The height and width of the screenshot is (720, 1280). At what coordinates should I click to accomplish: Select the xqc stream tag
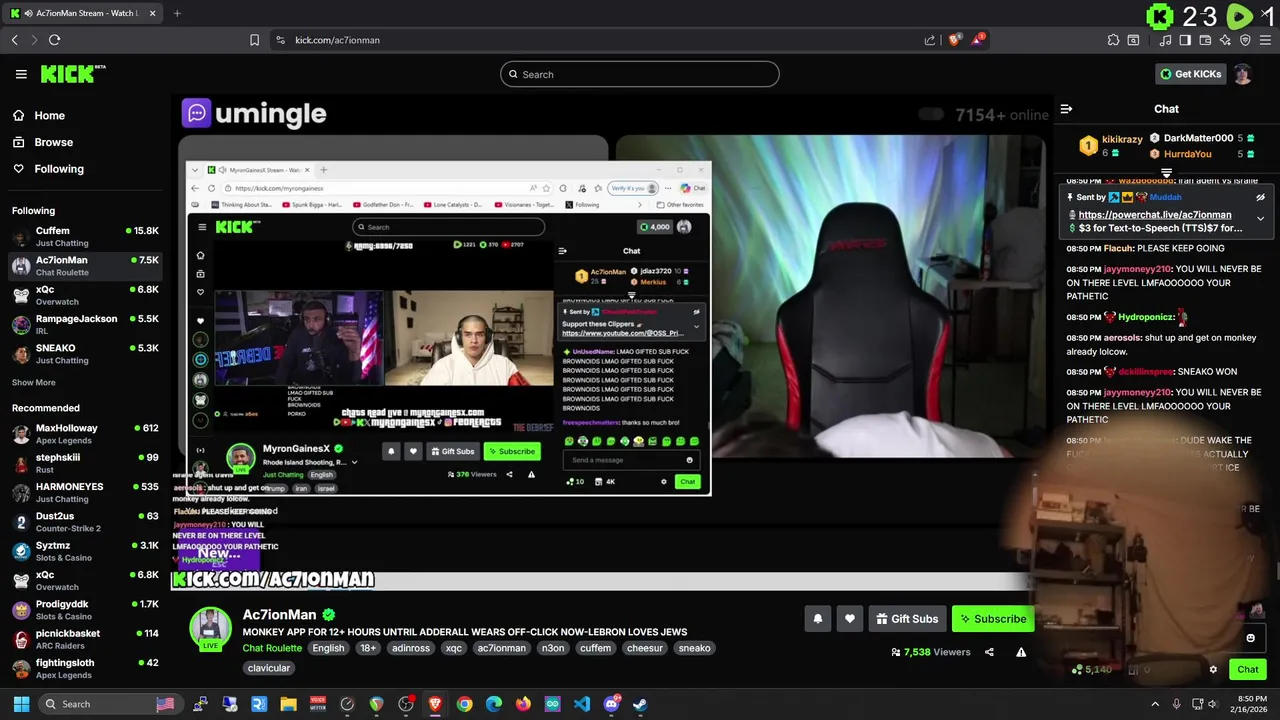tap(453, 648)
